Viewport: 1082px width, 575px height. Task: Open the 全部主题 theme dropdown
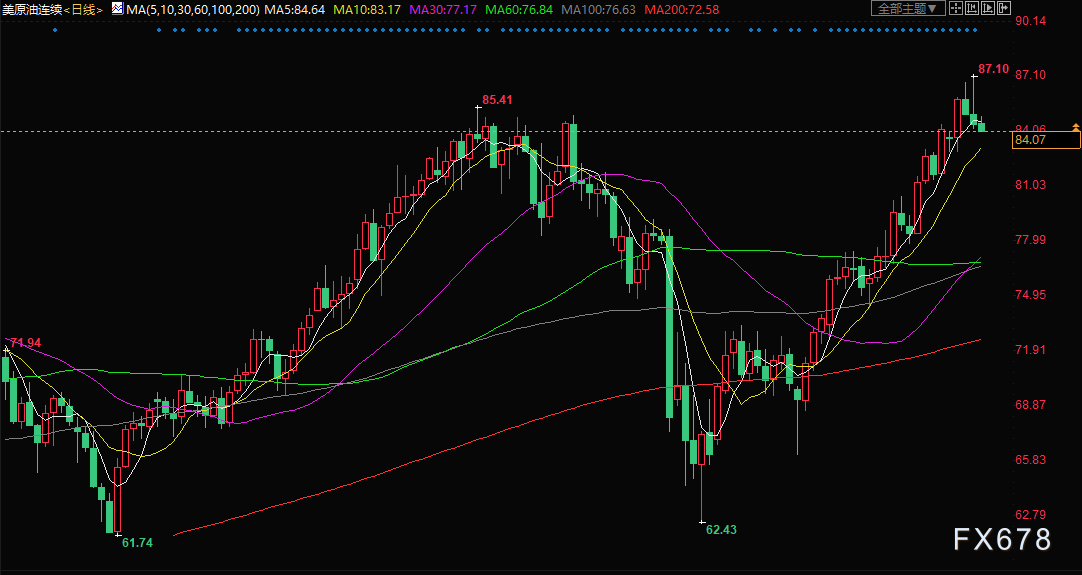908,8
